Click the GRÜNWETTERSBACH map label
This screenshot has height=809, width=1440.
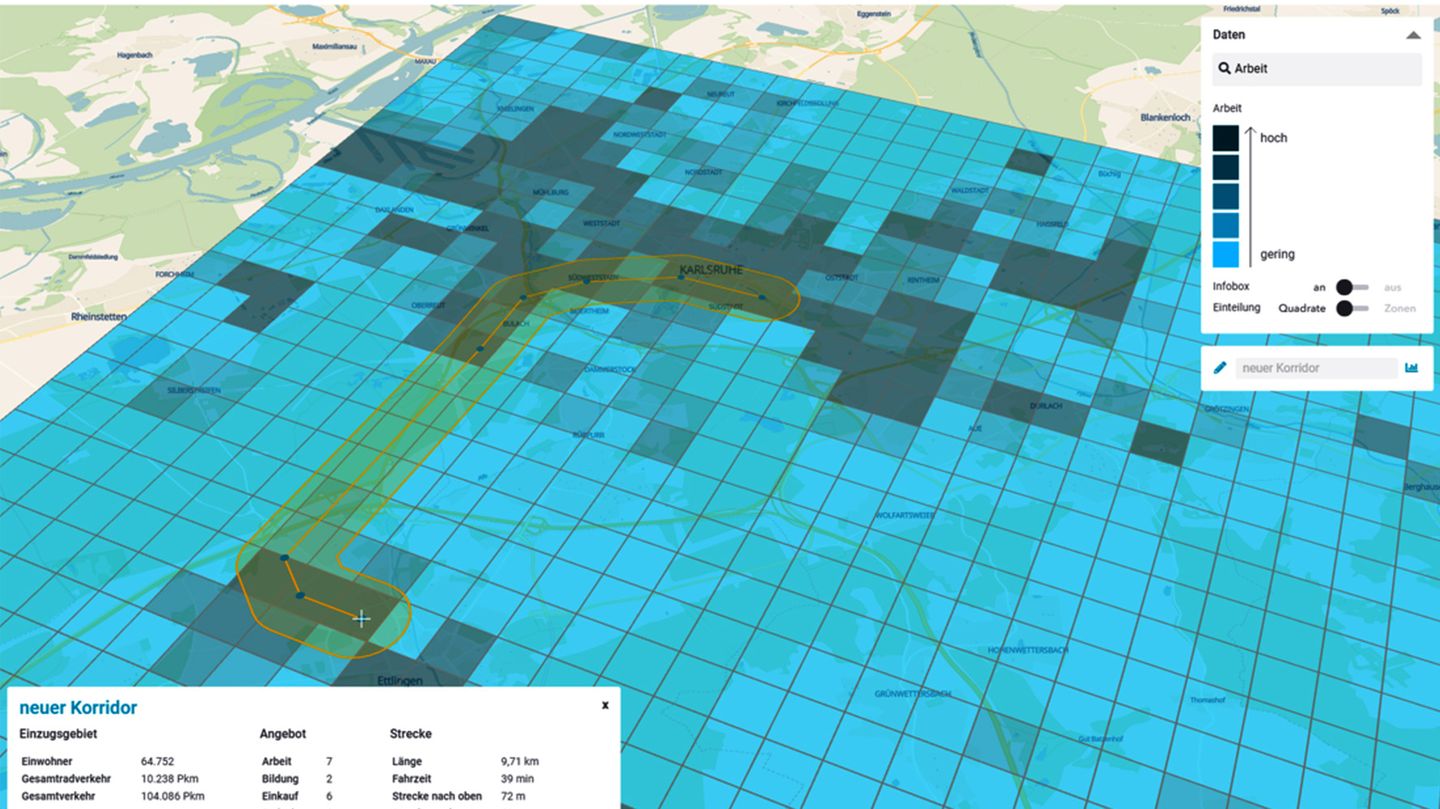coord(913,693)
